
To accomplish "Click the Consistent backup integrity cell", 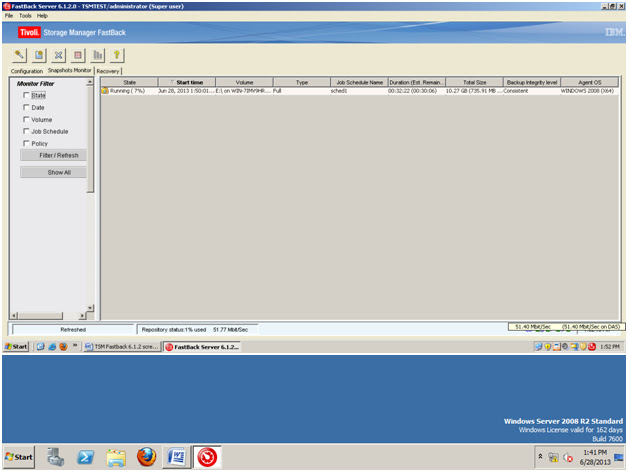I will click(531, 91).
